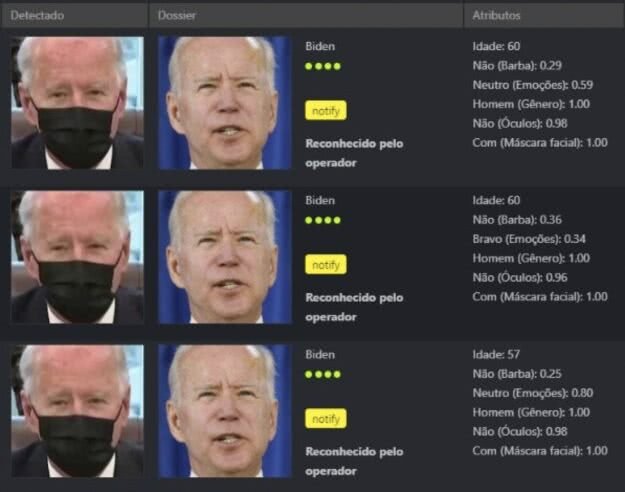
Task: Click the notify button in the third row
Action: [326, 419]
